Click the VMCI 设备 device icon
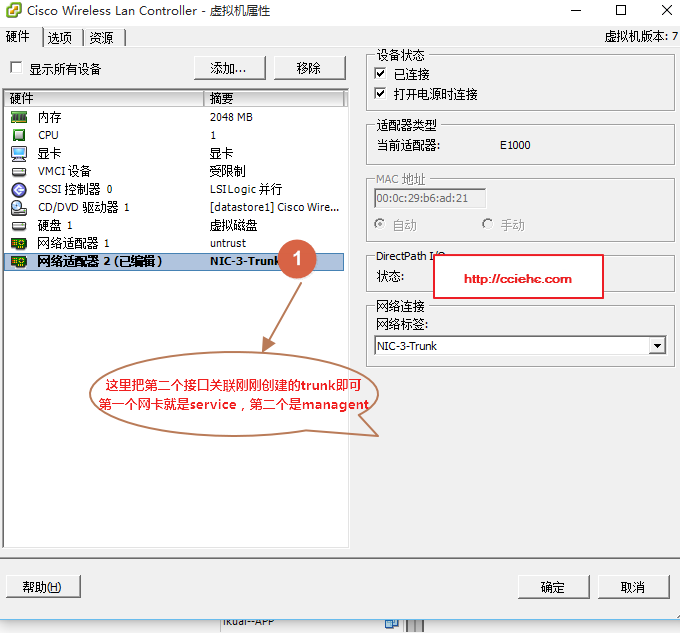 point(19,172)
